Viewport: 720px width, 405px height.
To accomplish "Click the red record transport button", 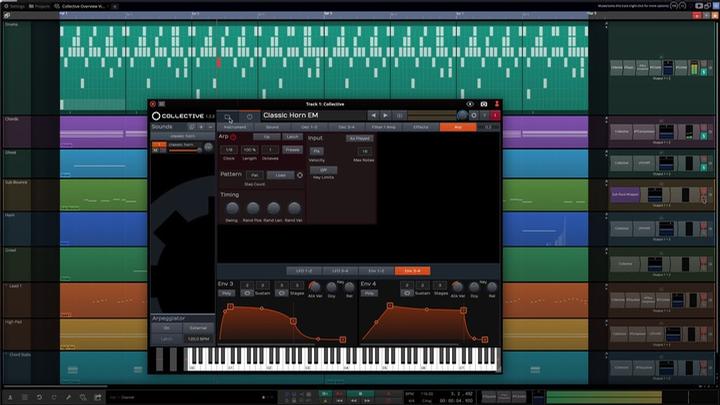I will [x=388, y=394].
